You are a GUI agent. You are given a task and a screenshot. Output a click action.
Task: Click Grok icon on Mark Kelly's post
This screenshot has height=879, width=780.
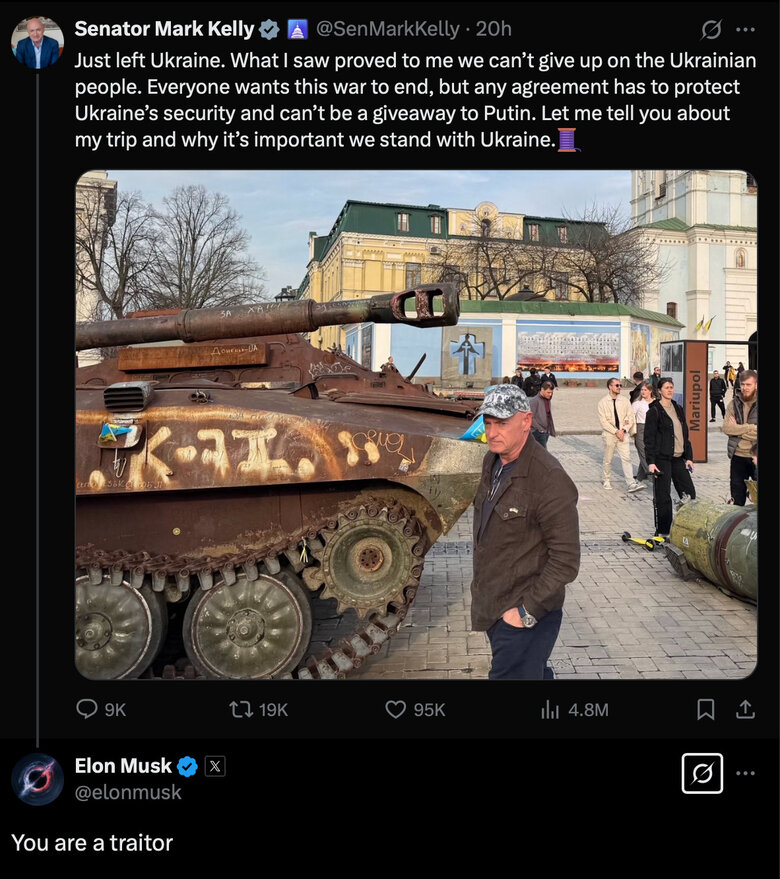click(x=712, y=29)
